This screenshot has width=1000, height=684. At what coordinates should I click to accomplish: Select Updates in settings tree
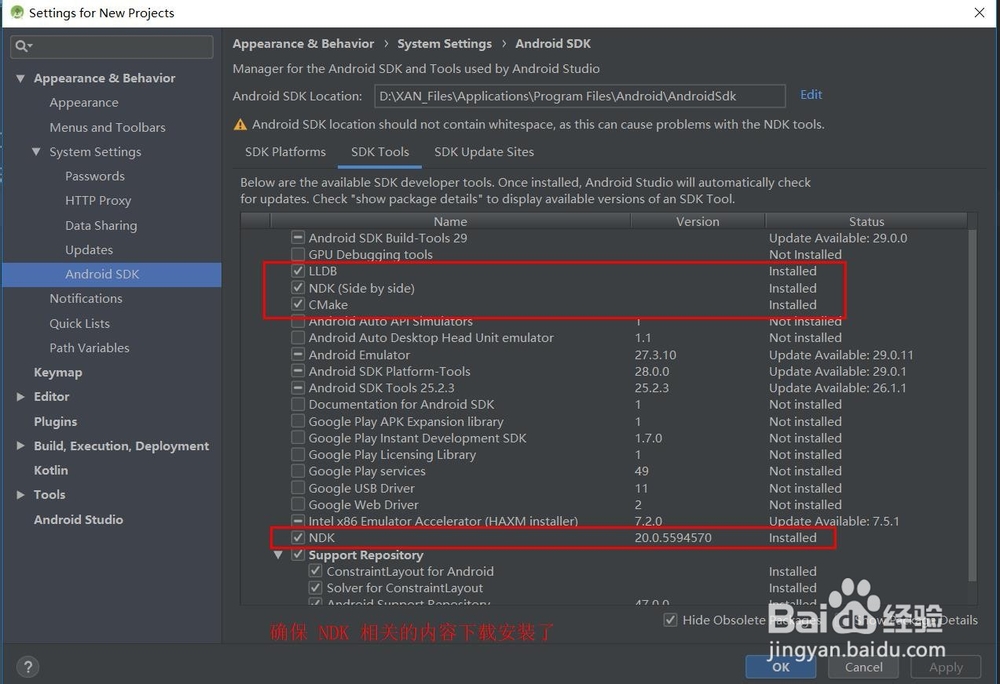click(89, 250)
